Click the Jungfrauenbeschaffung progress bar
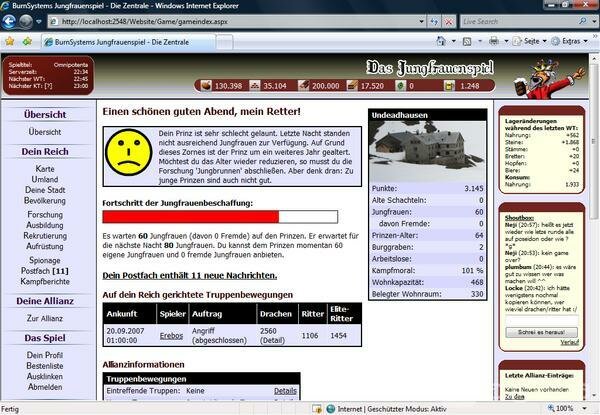This screenshot has width=600, height=415. tap(220, 216)
